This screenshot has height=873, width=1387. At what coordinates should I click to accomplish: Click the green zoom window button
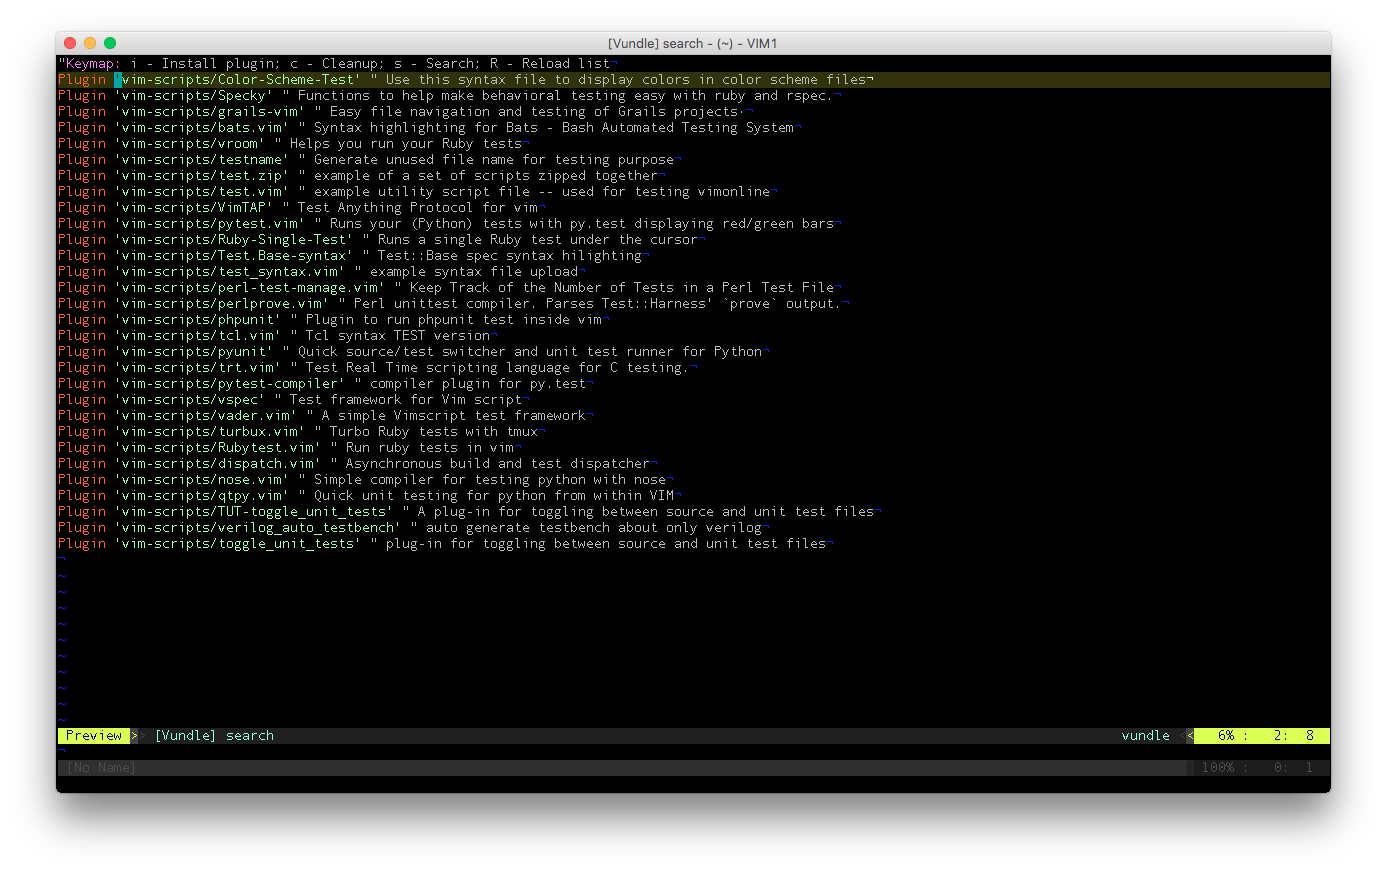[x=110, y=43]
